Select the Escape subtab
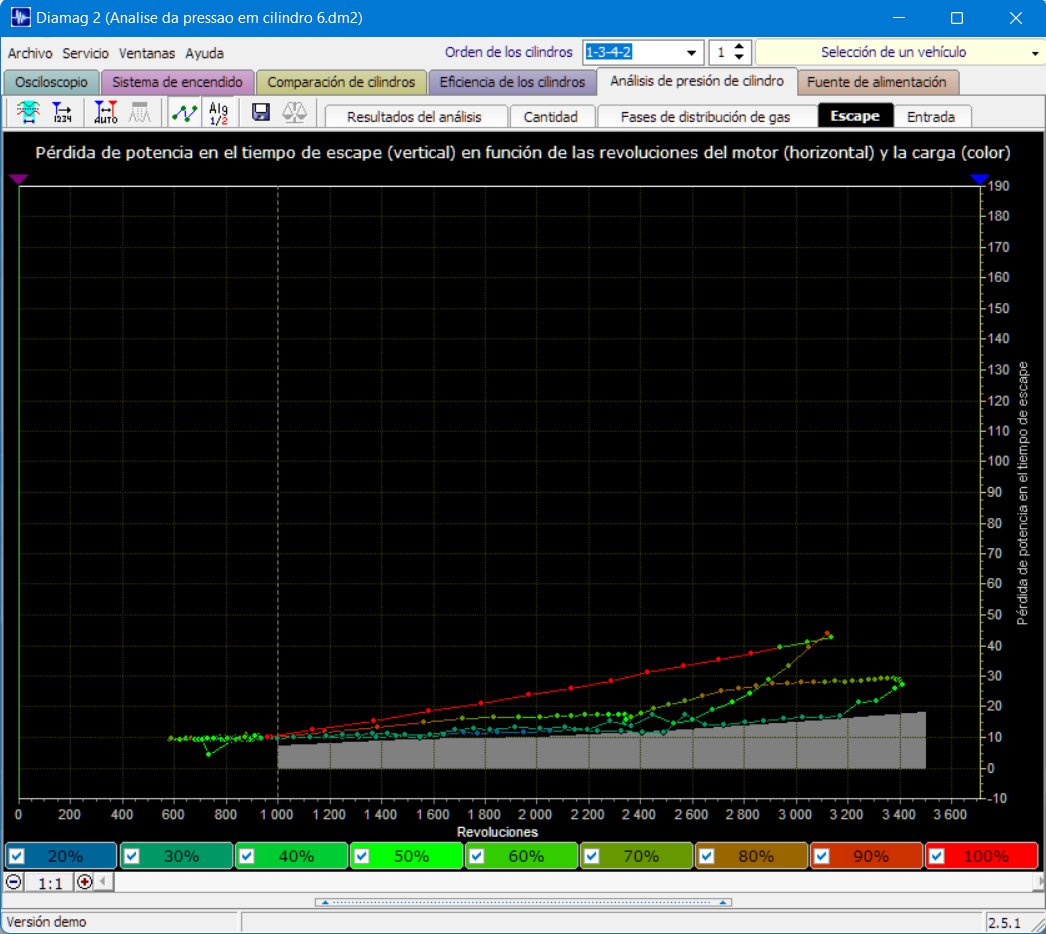This screenshot has width=1046, height=934. coord(855,116)
